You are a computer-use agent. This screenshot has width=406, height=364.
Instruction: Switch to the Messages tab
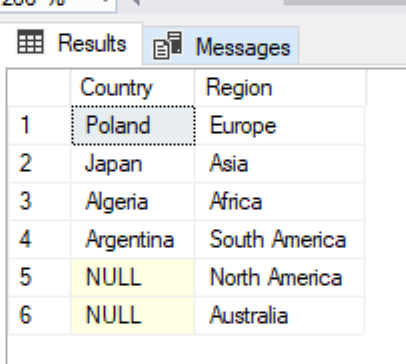221,46
